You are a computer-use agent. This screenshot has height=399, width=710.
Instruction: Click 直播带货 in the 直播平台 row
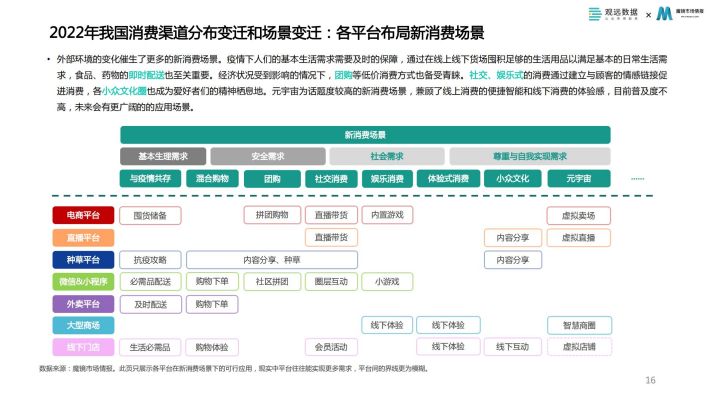pos(331,237)
